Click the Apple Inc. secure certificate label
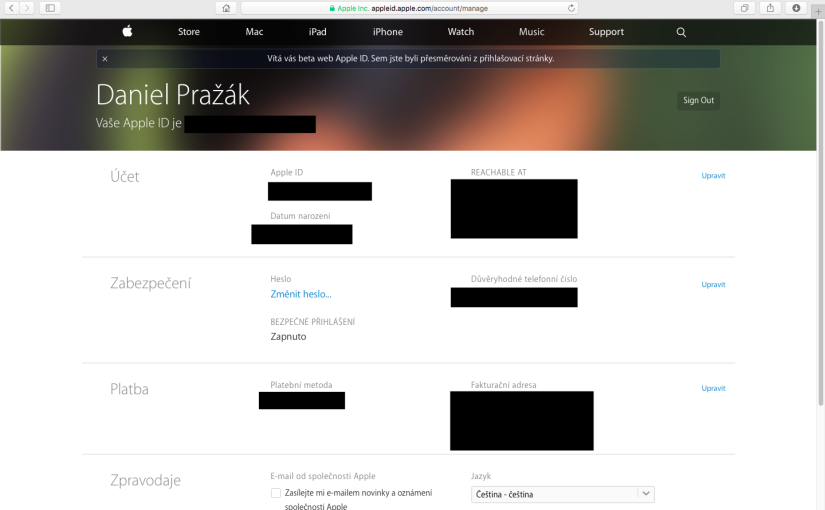 pos(349,8)
